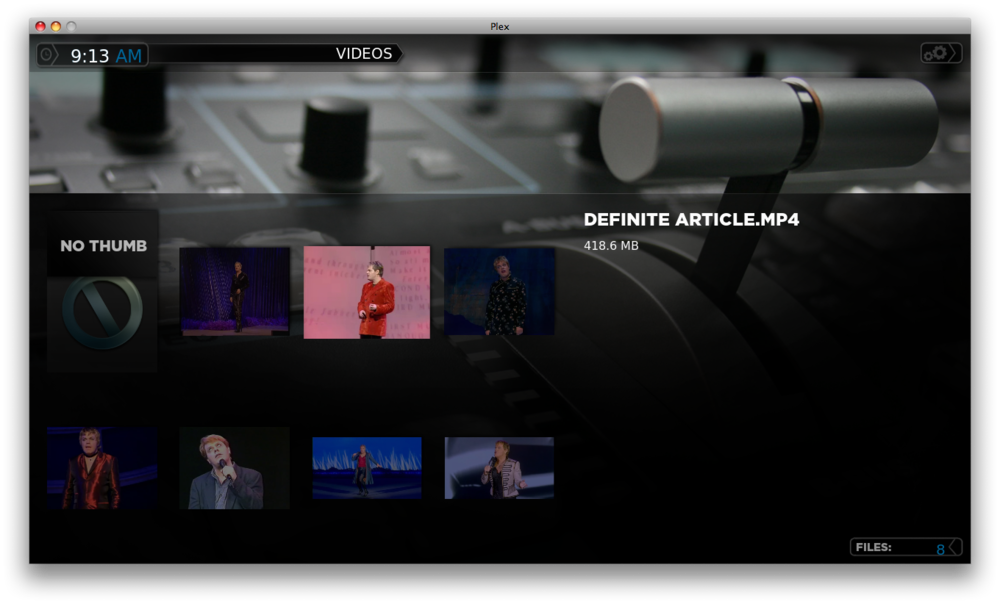
Task: Click the 418.6 MB file size text
Action: (611, 245)
